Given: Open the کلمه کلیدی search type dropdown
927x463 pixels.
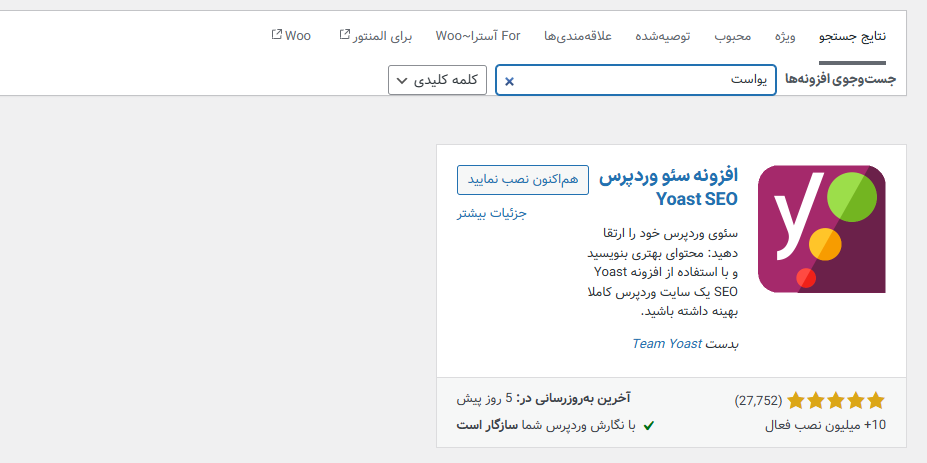Looking at the screenshot, I should [x=437, y=80].
